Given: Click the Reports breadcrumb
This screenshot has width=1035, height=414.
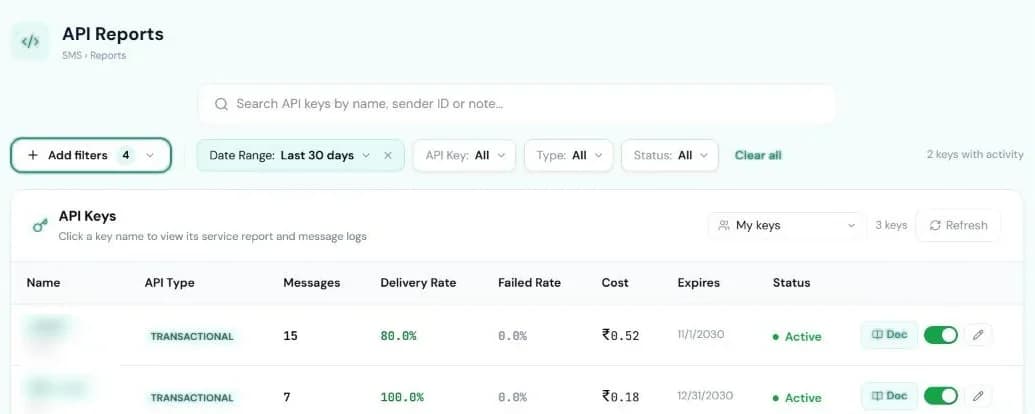Looking at the screenshot, I should pos(108,55).
